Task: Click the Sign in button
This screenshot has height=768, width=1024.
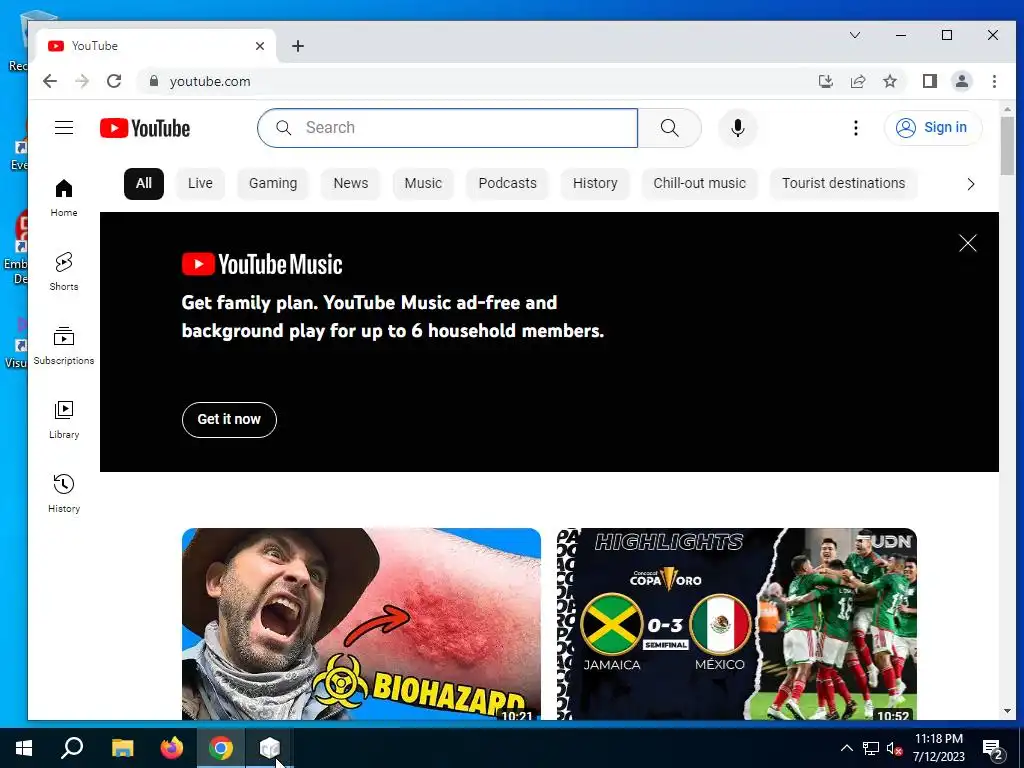Action: [x=933, y=127]
